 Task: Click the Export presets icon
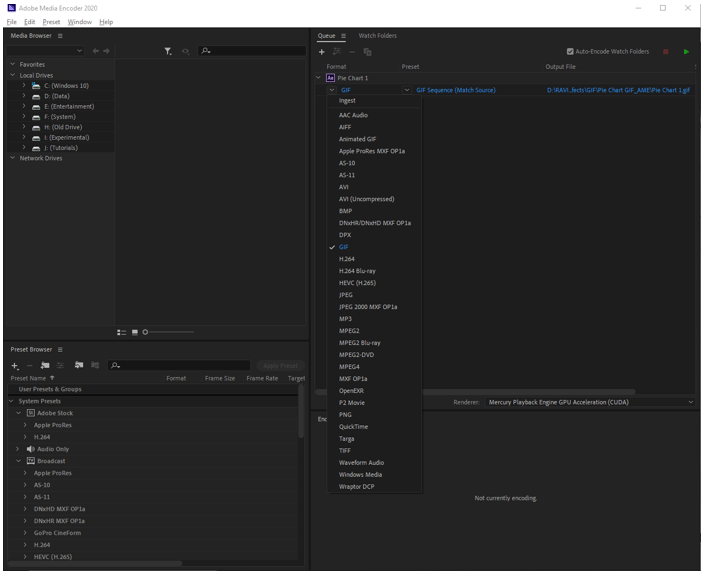(95, 365)
